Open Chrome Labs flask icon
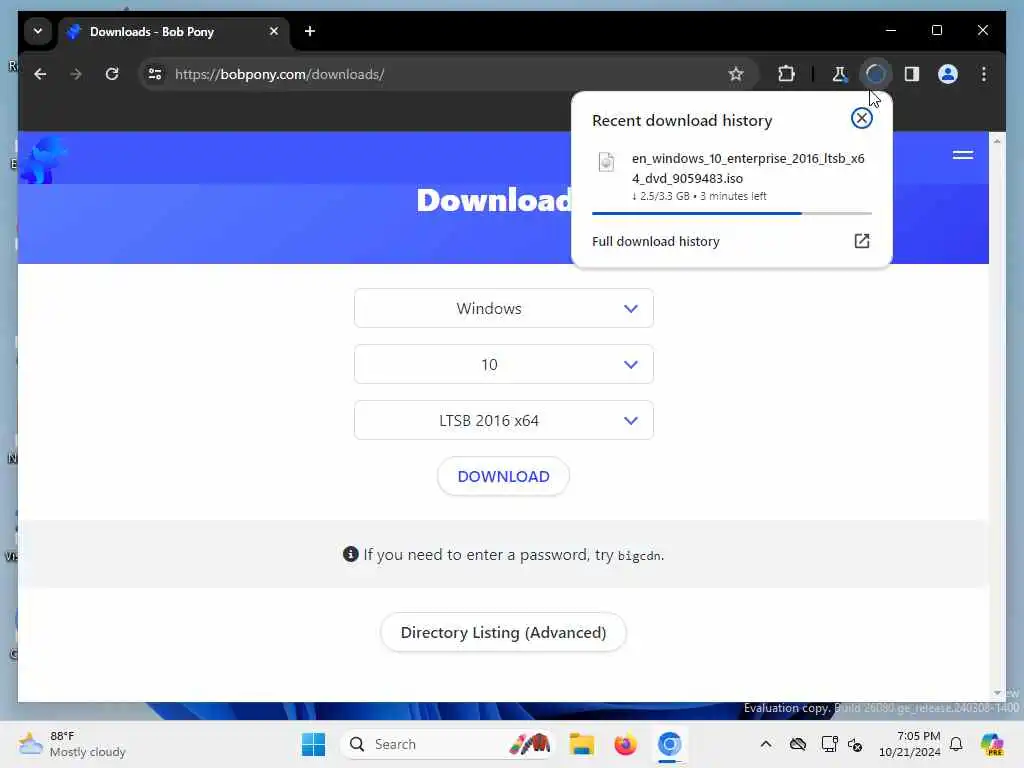Screen dimensions: 1024x768 (x=839, y=74)
